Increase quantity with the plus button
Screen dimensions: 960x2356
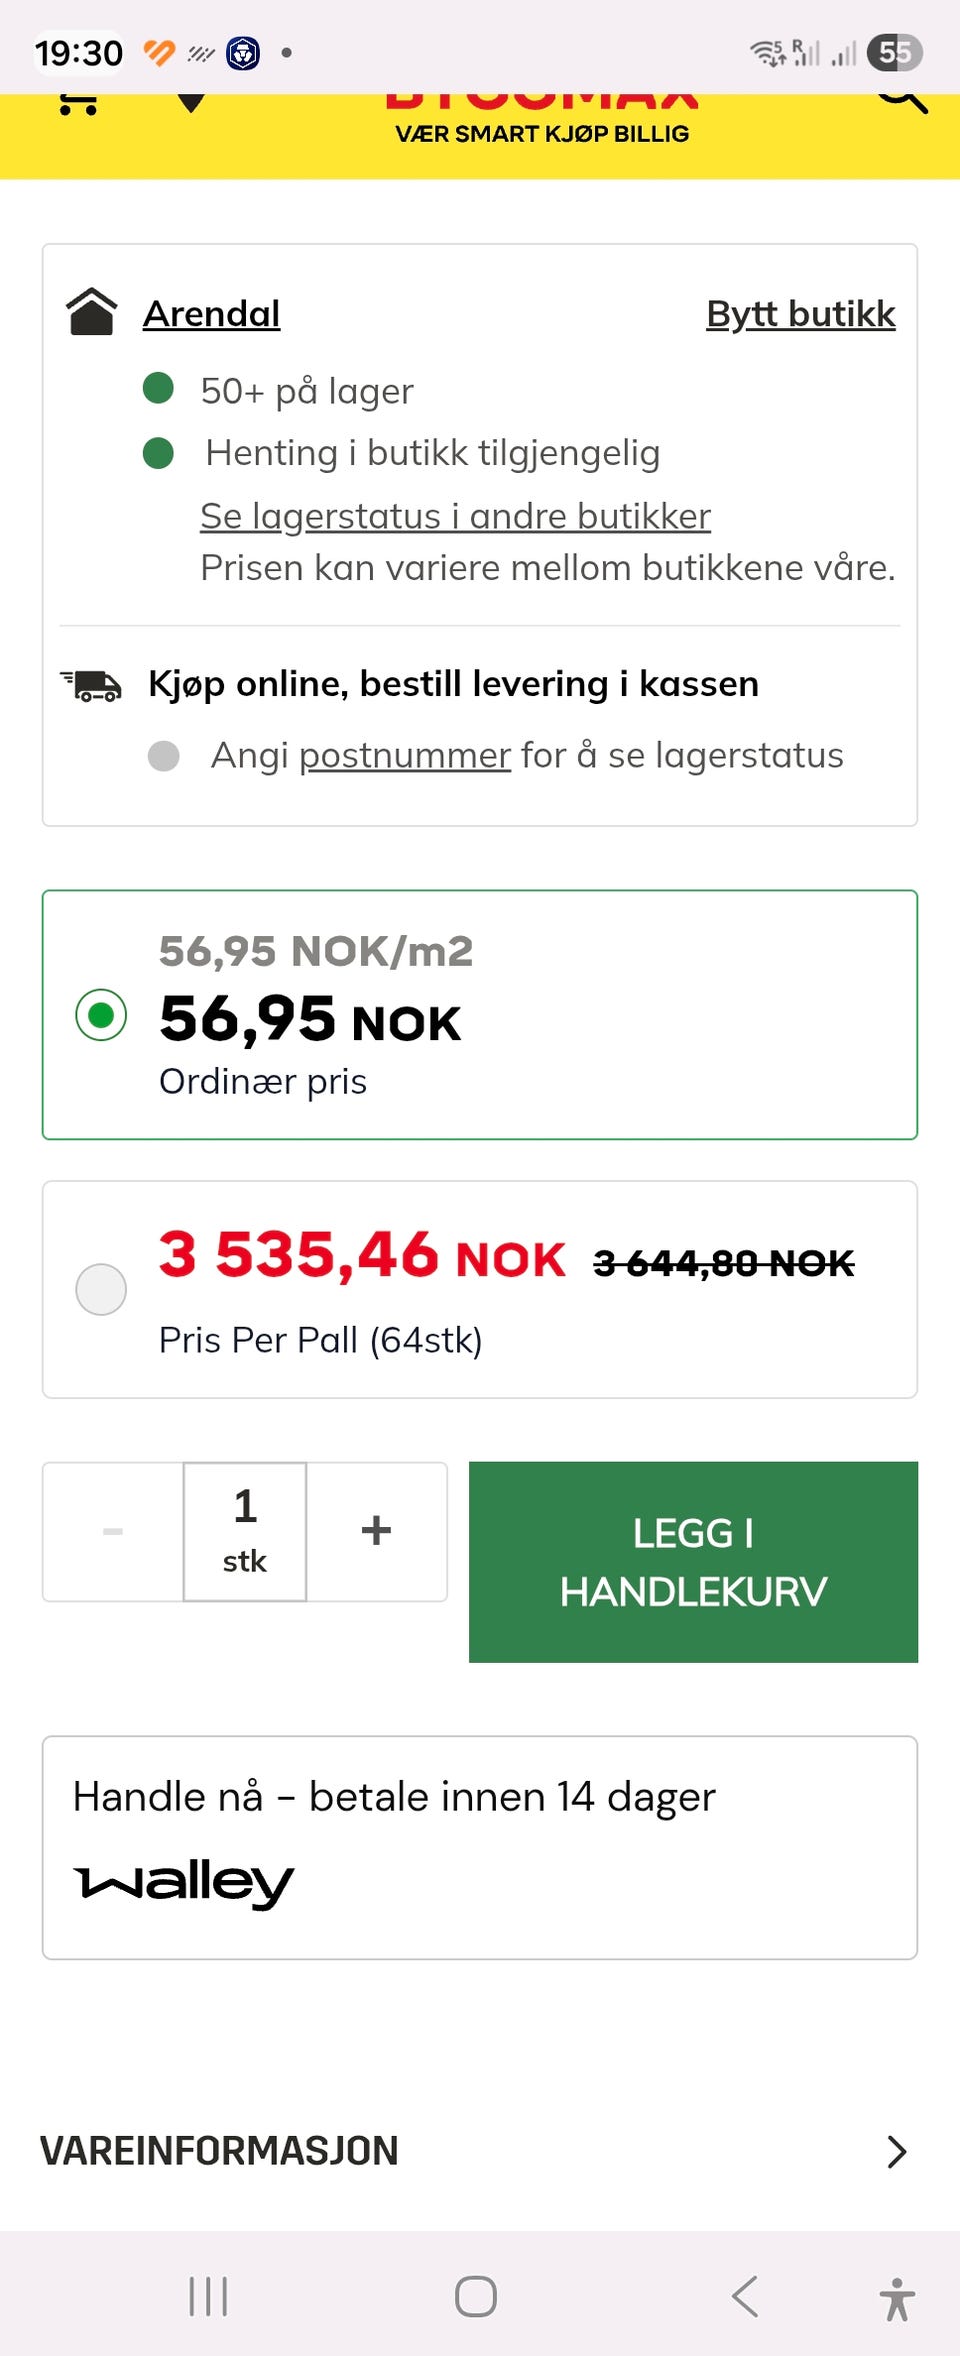(376, 1531)
